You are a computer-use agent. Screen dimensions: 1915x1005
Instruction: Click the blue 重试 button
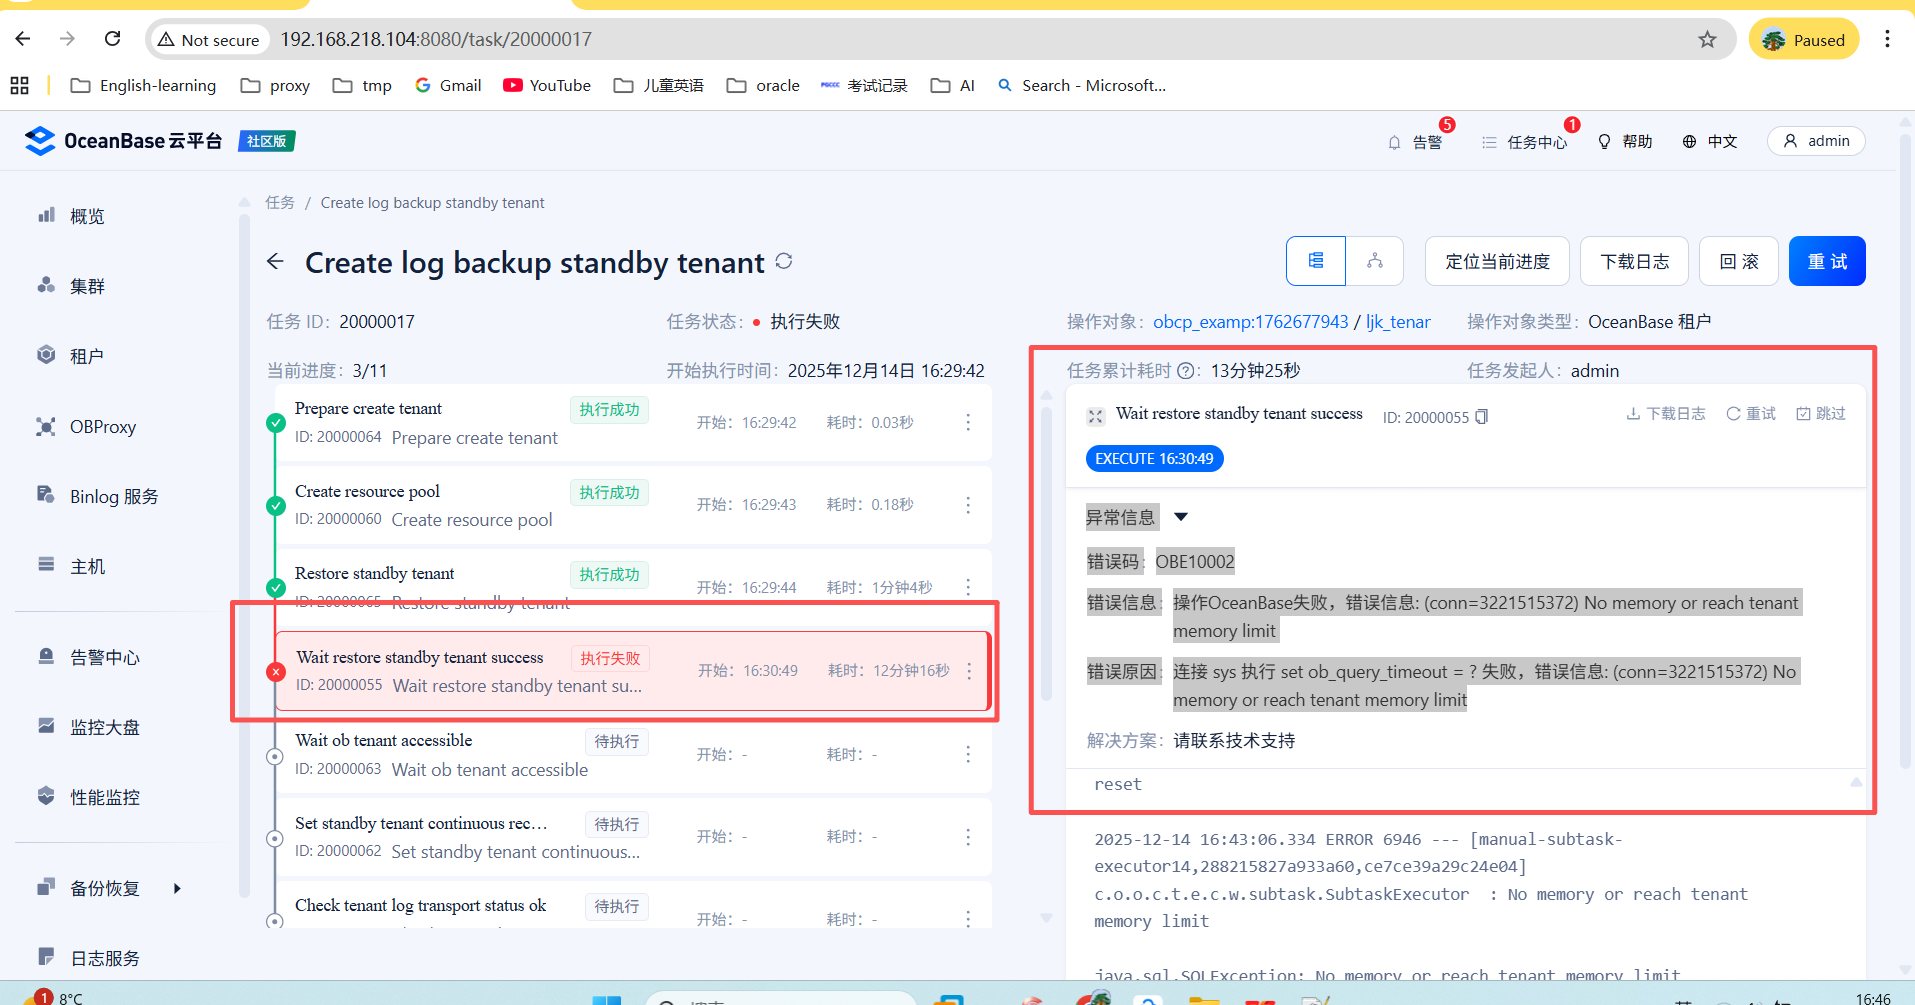point(1826,261)
